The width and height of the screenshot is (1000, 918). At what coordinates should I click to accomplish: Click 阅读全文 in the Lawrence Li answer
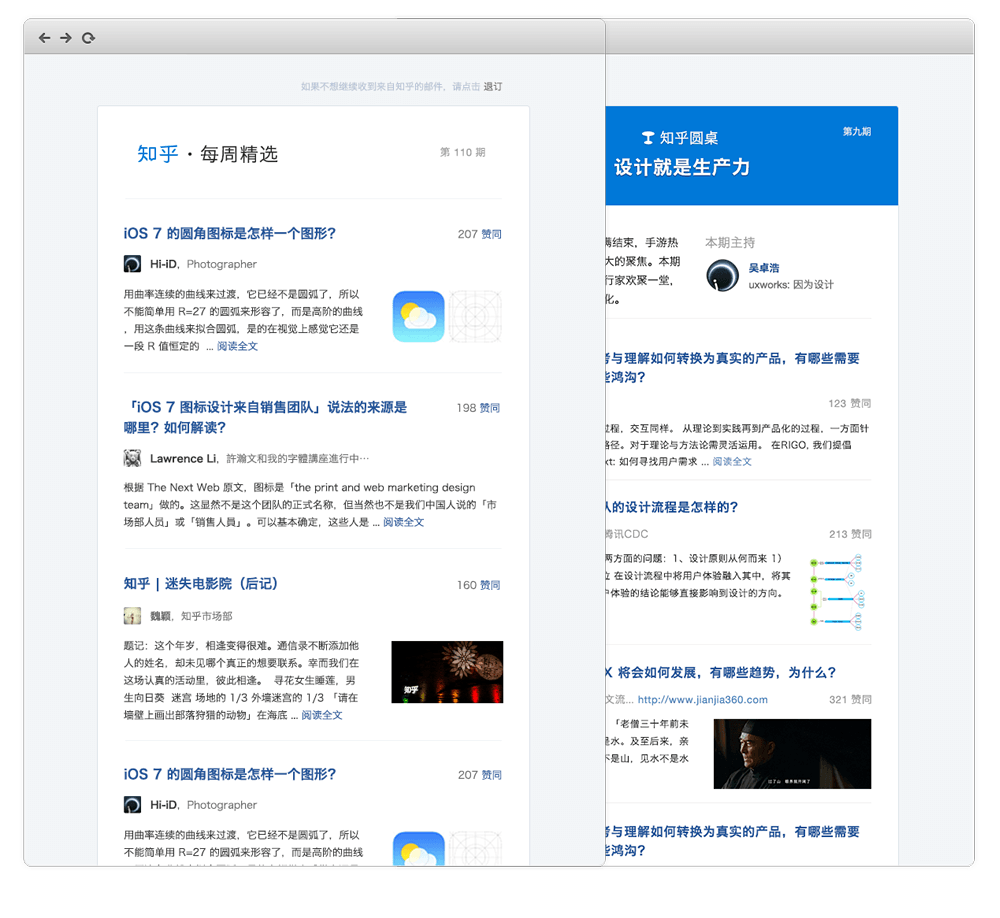403,522
